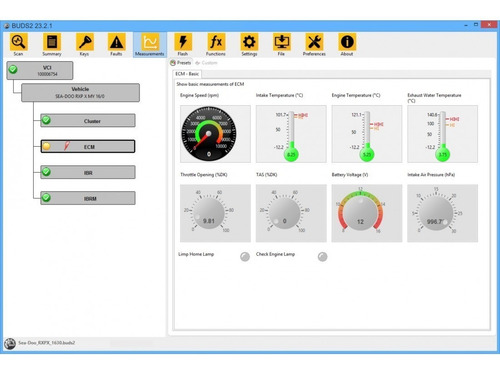Screen dimensions: 500x372
Task: Click the Sea-Doo file name in status bar
Action: coord(46,343)
